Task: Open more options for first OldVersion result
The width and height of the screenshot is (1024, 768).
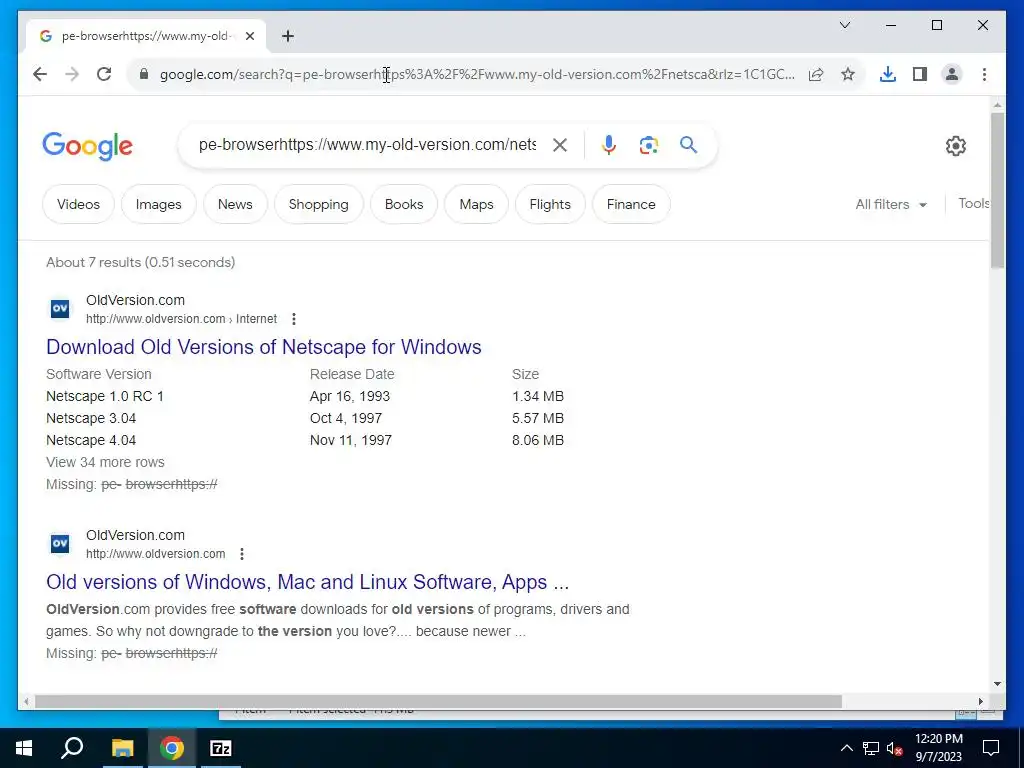Action: pos(294,319)
